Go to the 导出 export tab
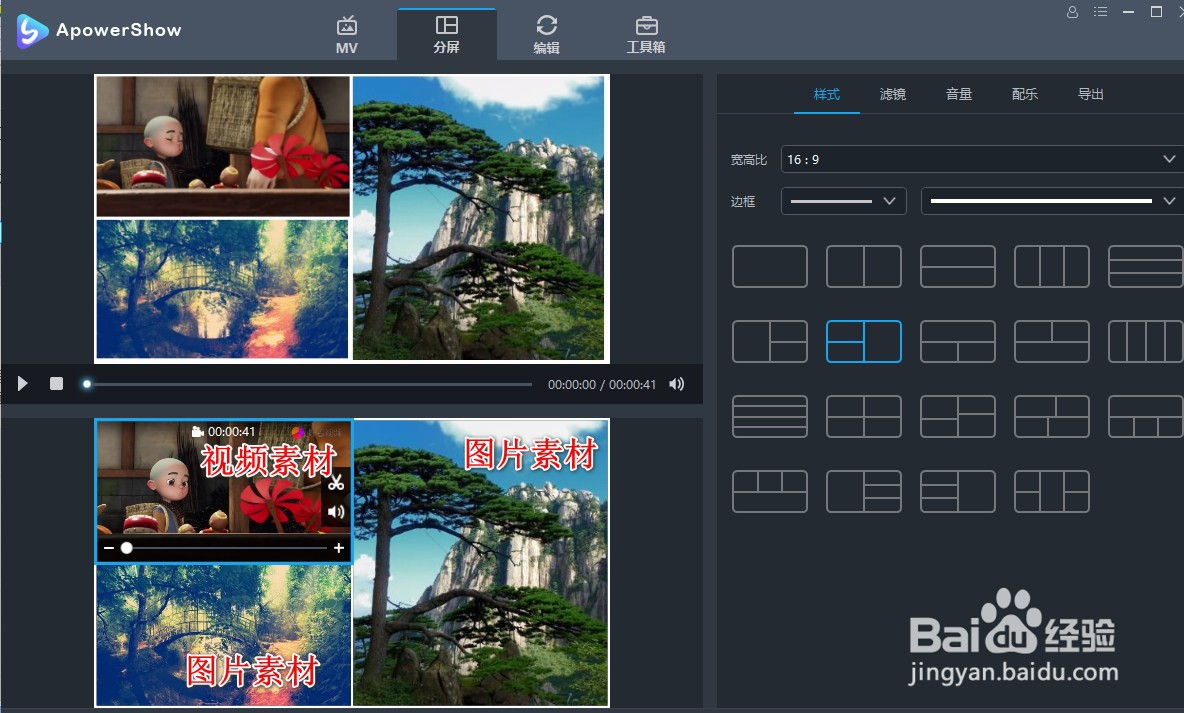The image size is (1184, 713). pyautogui.click(x=1090, y=94)
